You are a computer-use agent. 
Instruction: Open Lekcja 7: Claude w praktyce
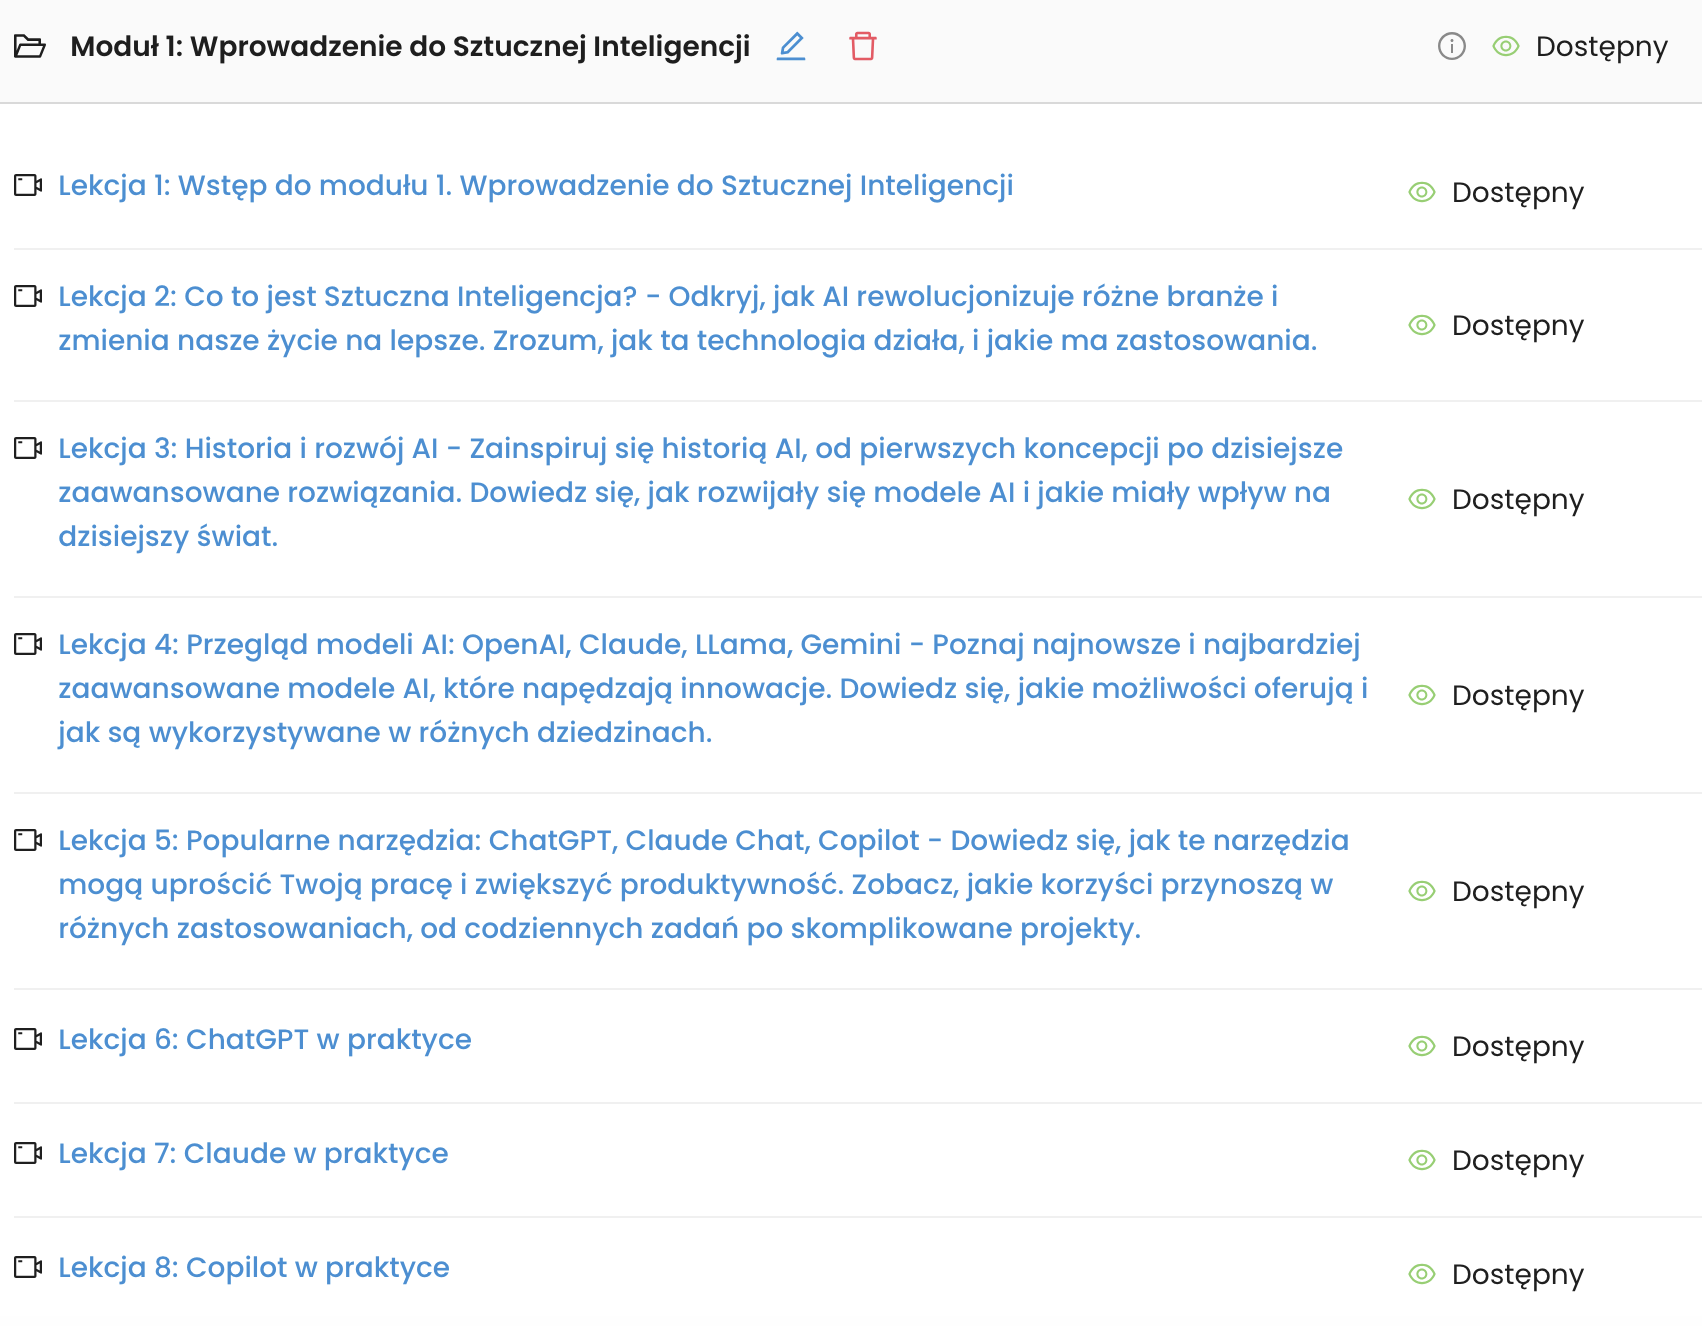[253, 1154]
